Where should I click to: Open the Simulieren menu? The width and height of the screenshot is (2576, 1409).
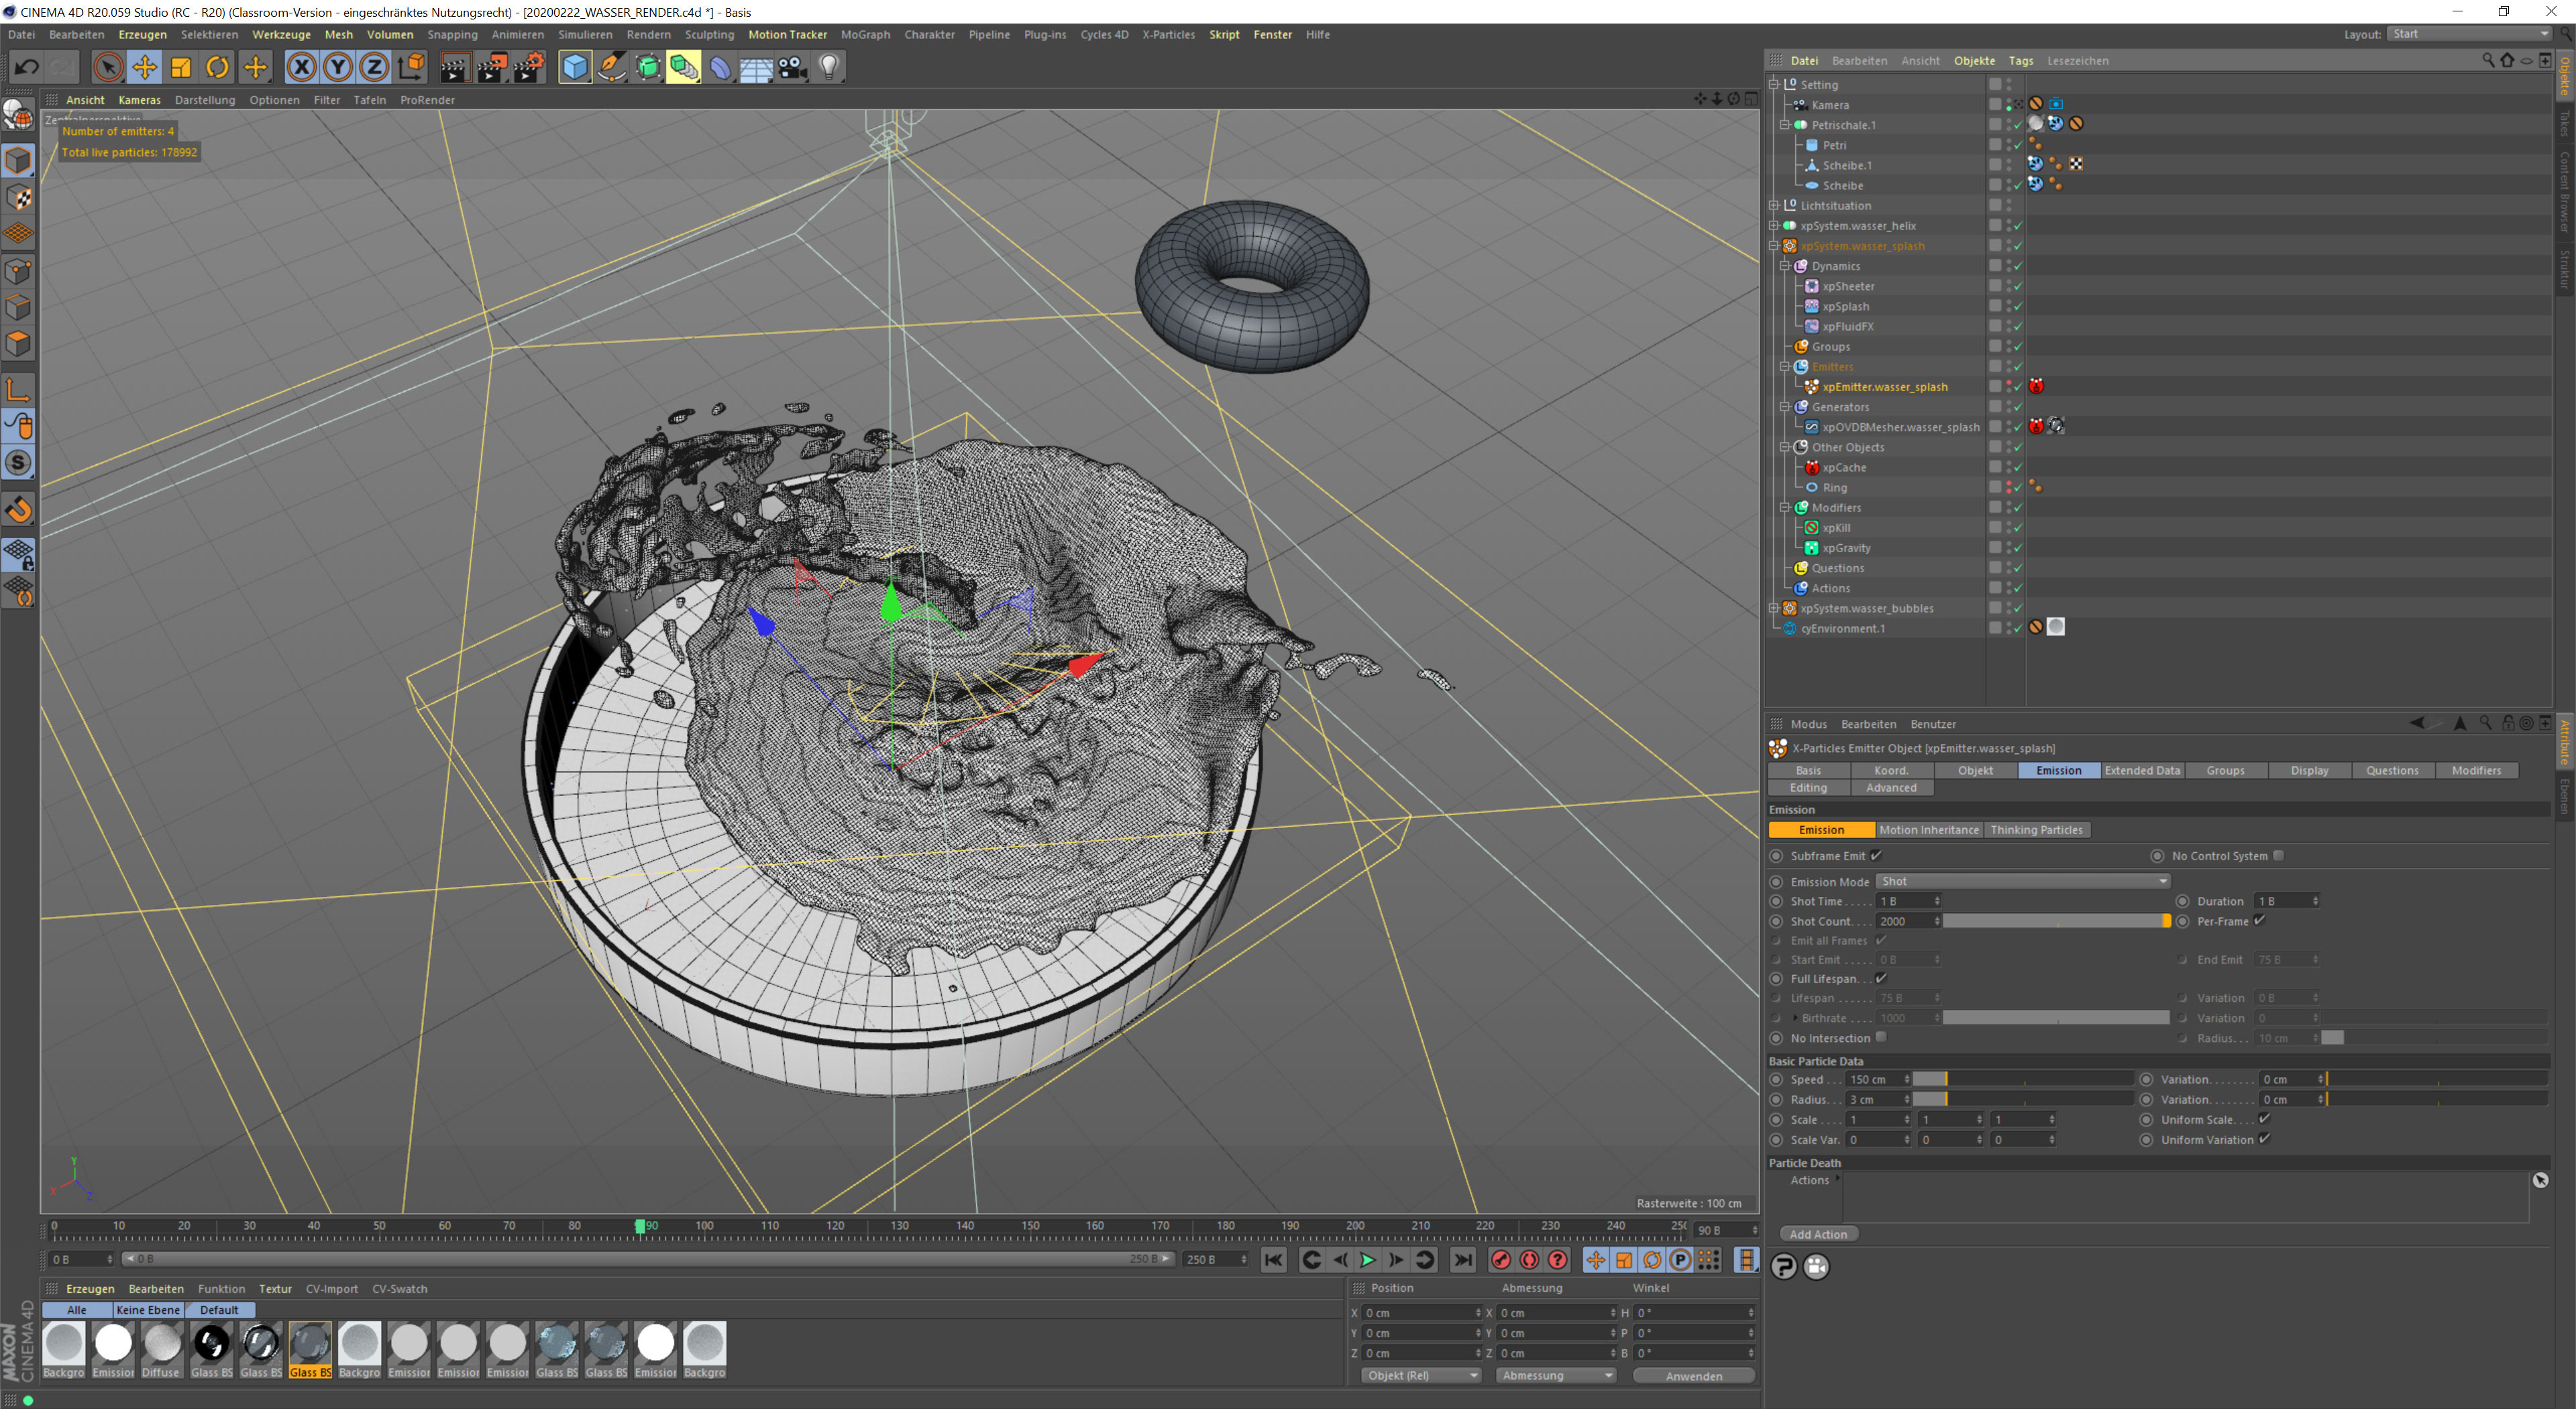click(585, 34)
